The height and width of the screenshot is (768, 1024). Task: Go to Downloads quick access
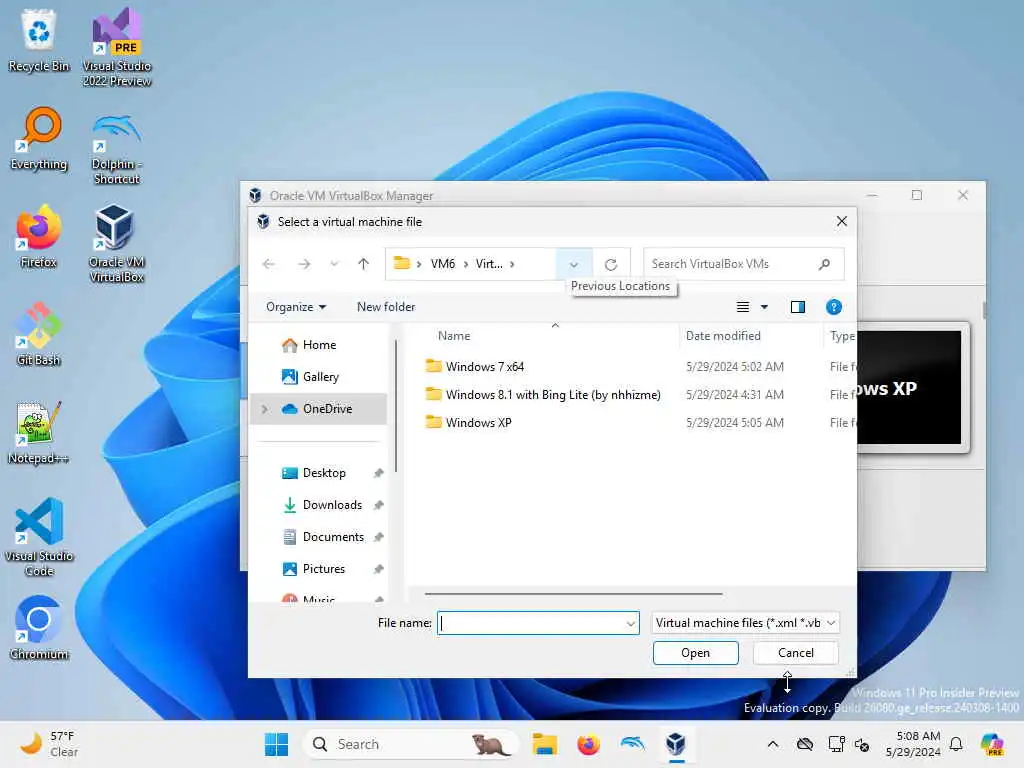click(318, 505)
